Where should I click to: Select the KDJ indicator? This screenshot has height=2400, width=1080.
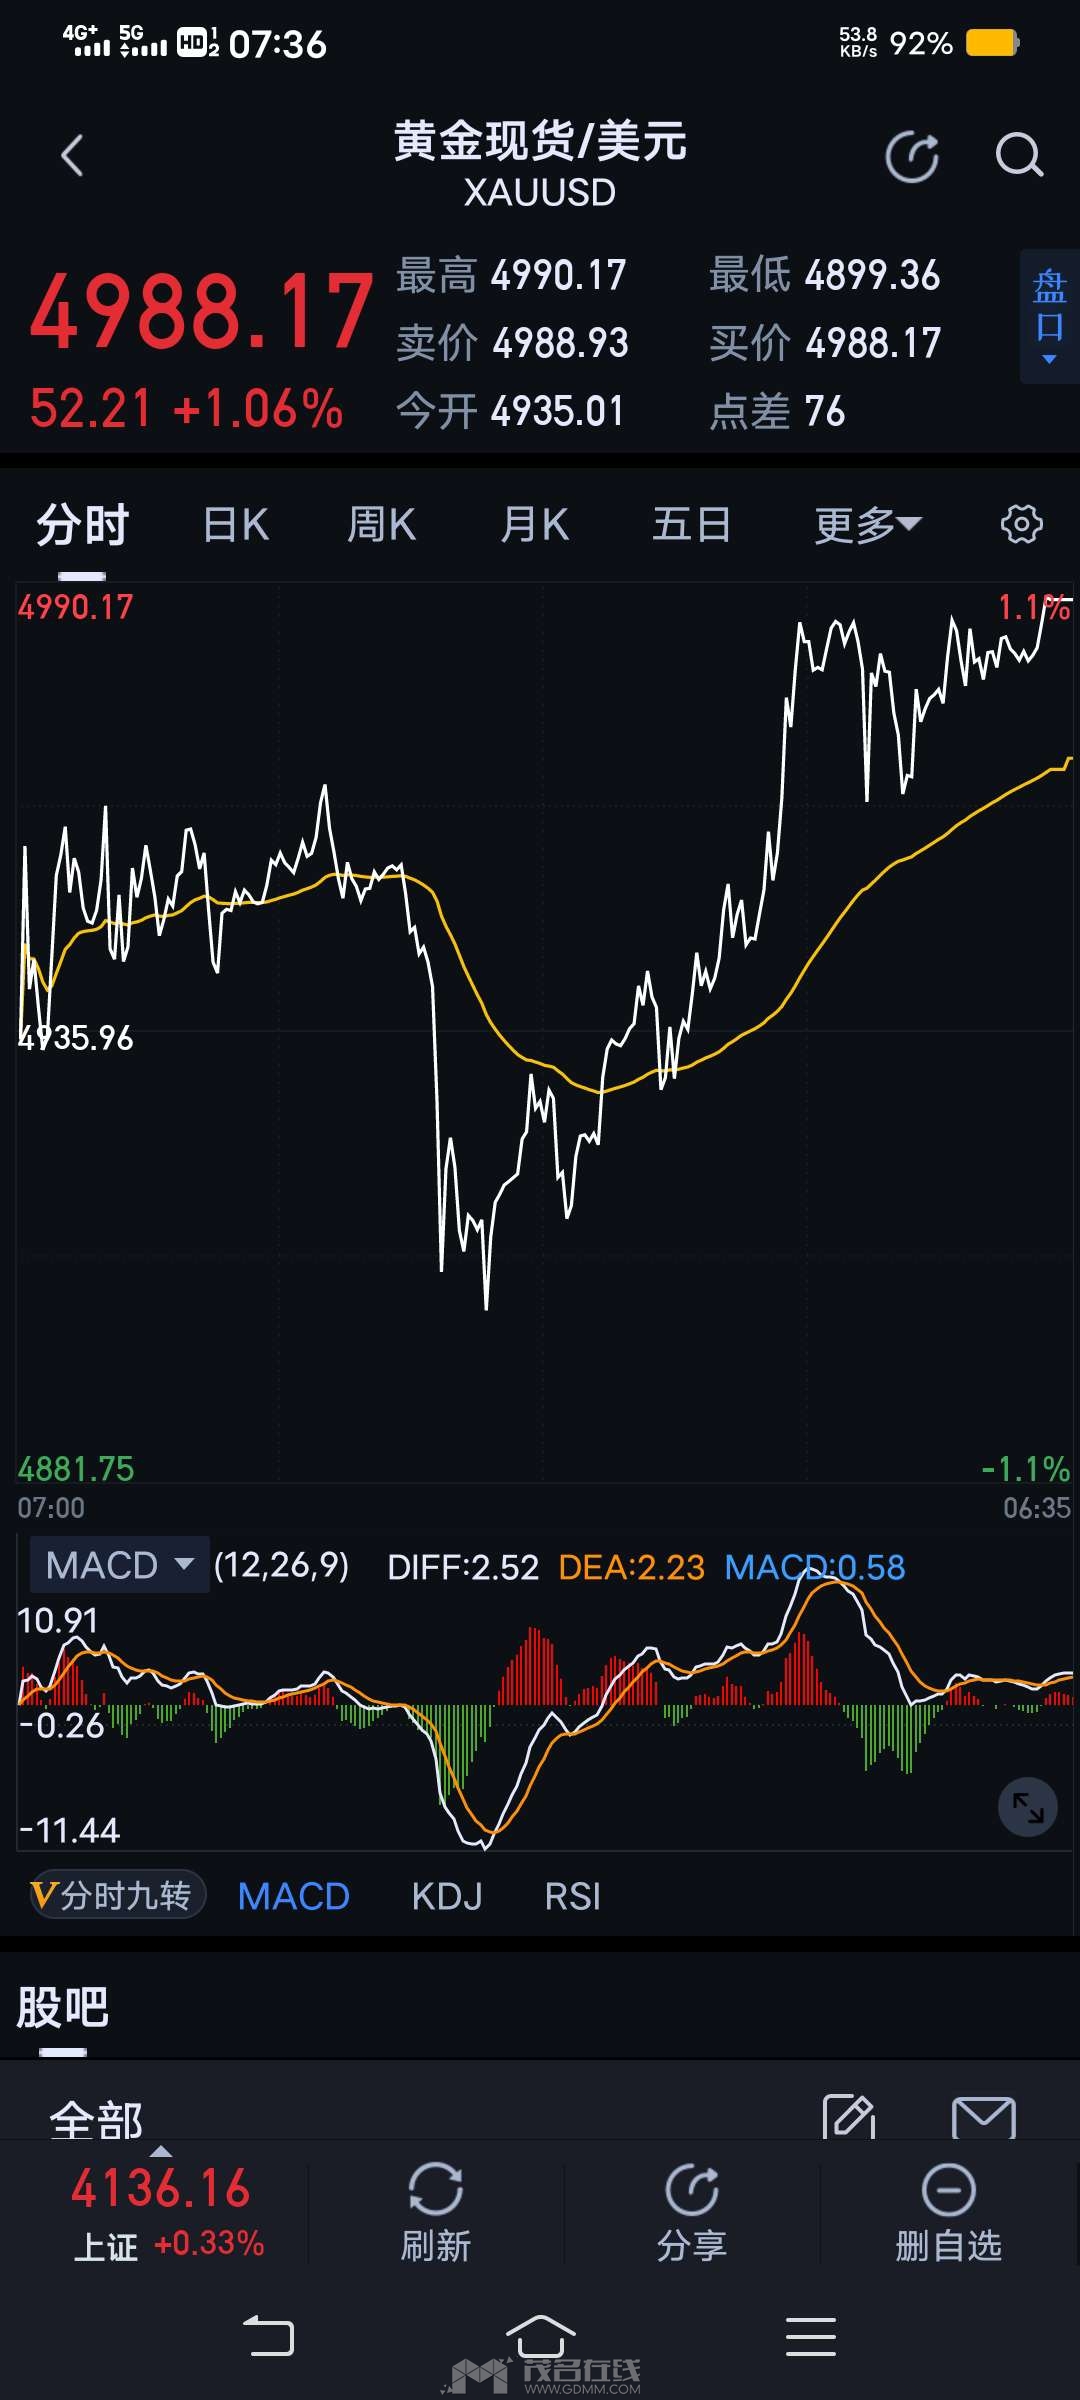click(447, 1896)
